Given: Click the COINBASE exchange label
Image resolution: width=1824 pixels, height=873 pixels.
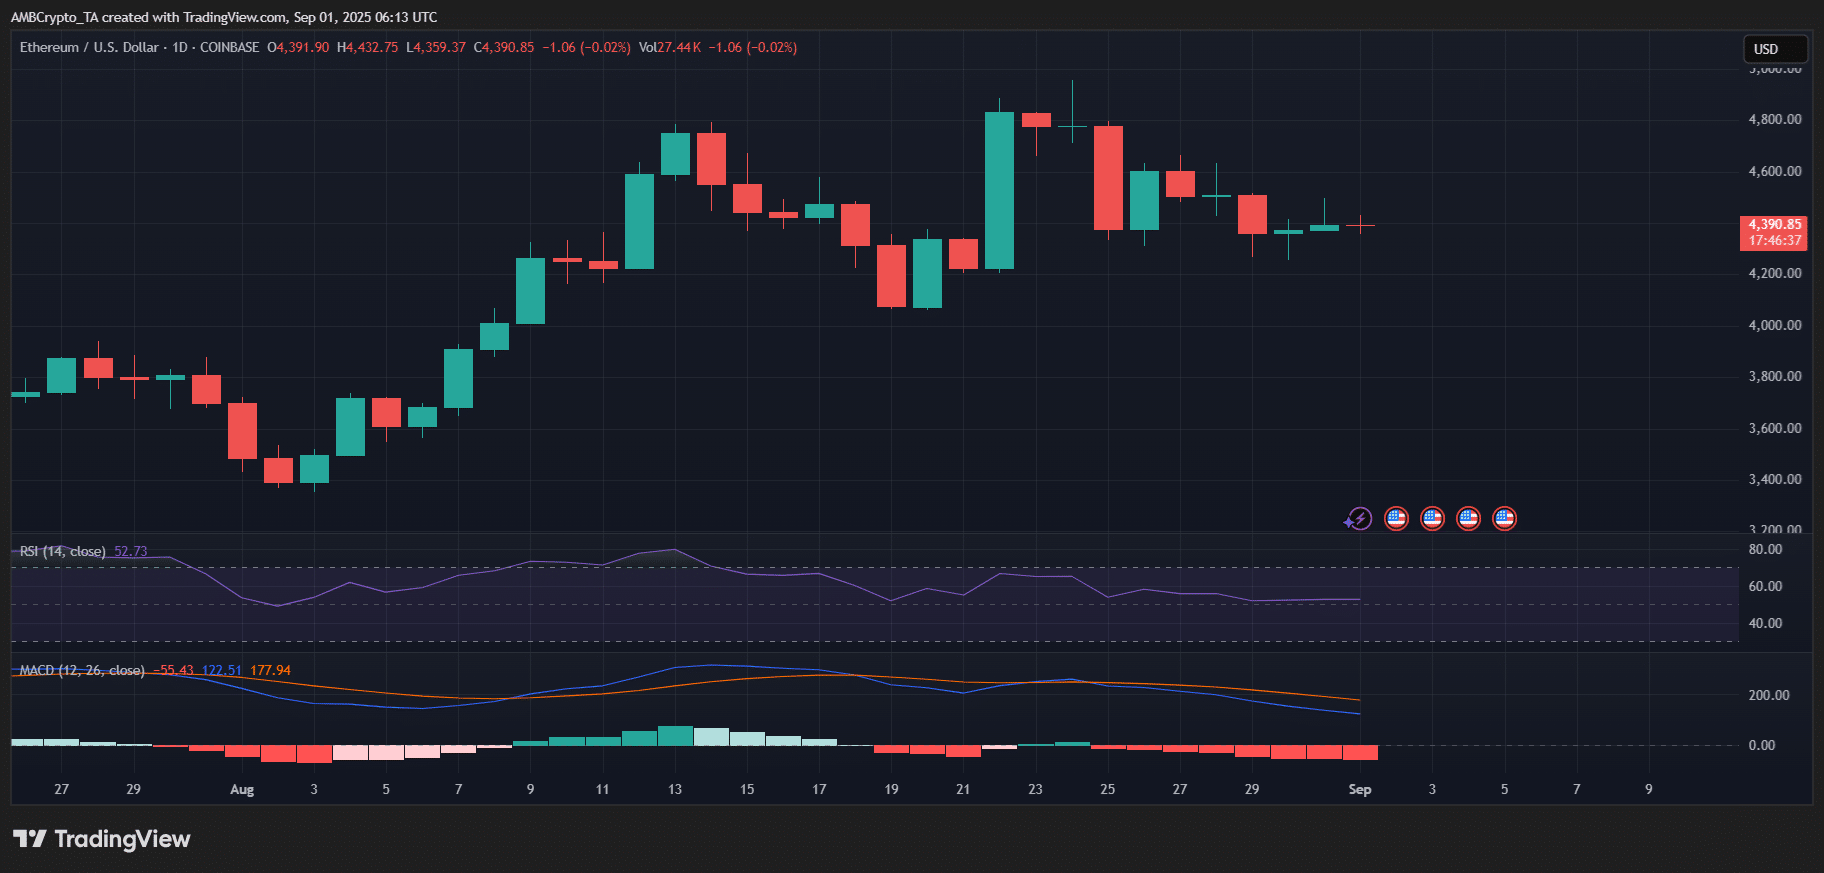Looking at the screenshot, I should [x=229, y=47].
